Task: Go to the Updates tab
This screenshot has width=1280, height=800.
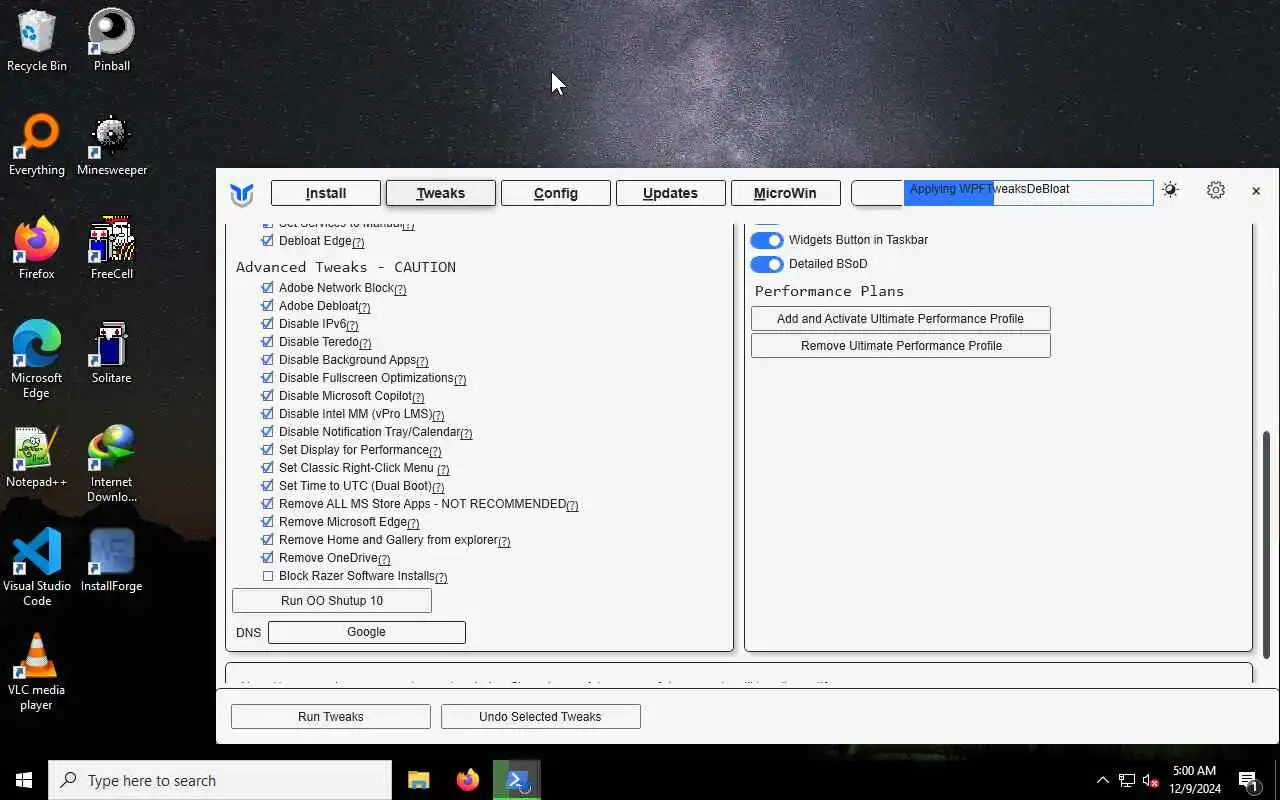Action: (671, 193)
